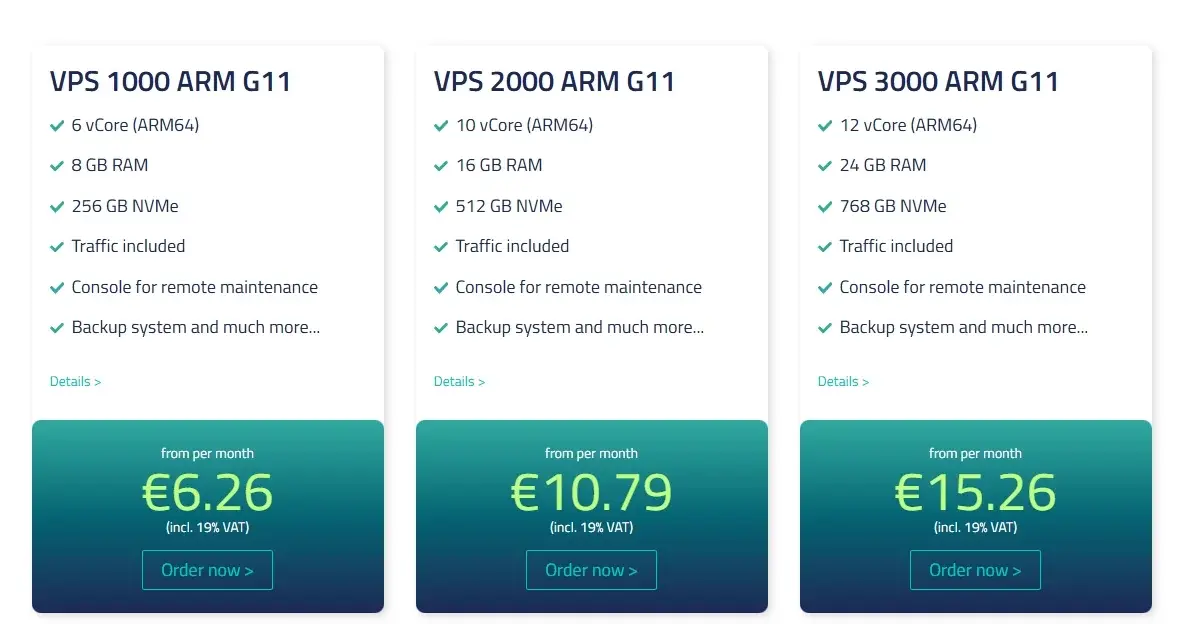Open Details link for VPS 3000 ARM G11

(x=843, y=382)
